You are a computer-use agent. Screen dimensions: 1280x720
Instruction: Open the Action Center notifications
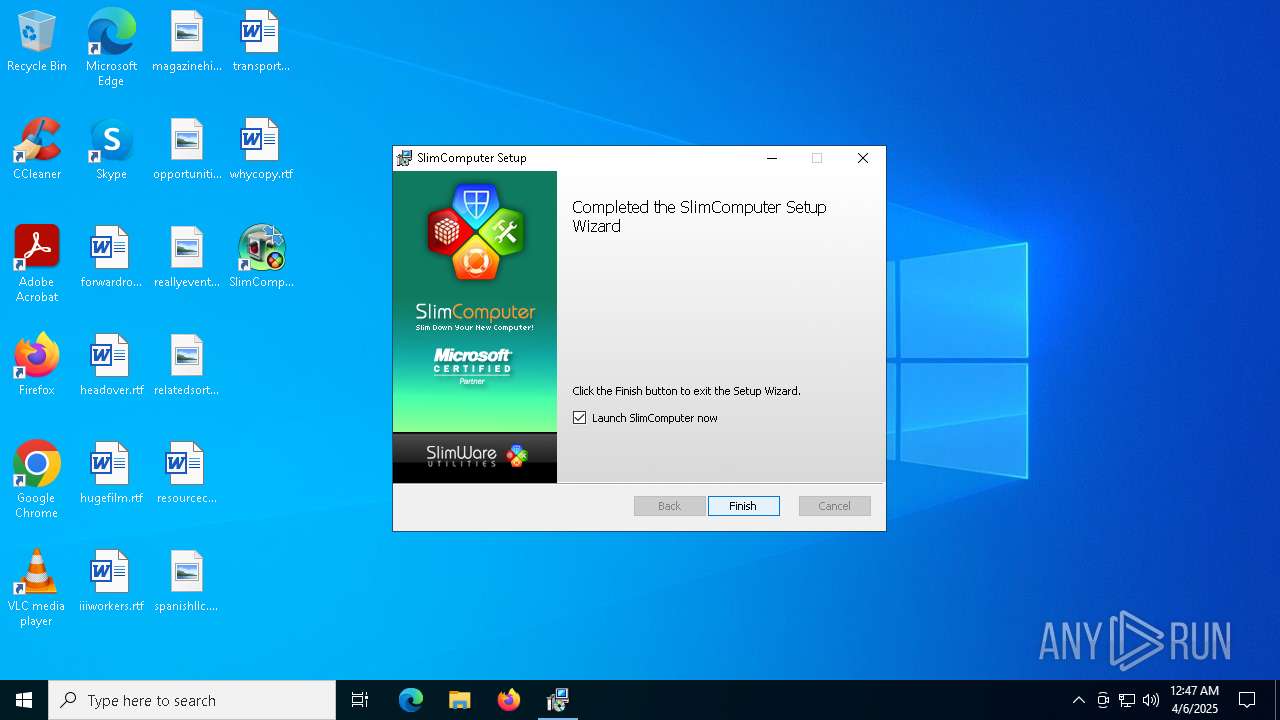[x=1247, y=700]
